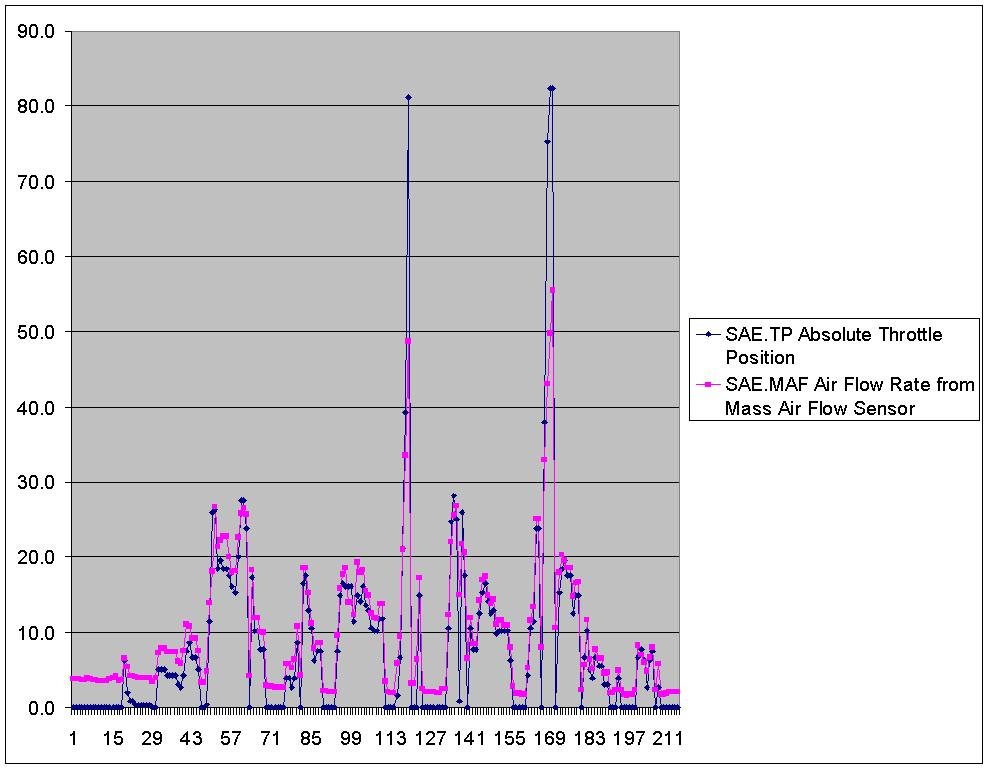Select the 20.0 y-axis label
This screenshot has width=1000, height=769.
[36, 557]
